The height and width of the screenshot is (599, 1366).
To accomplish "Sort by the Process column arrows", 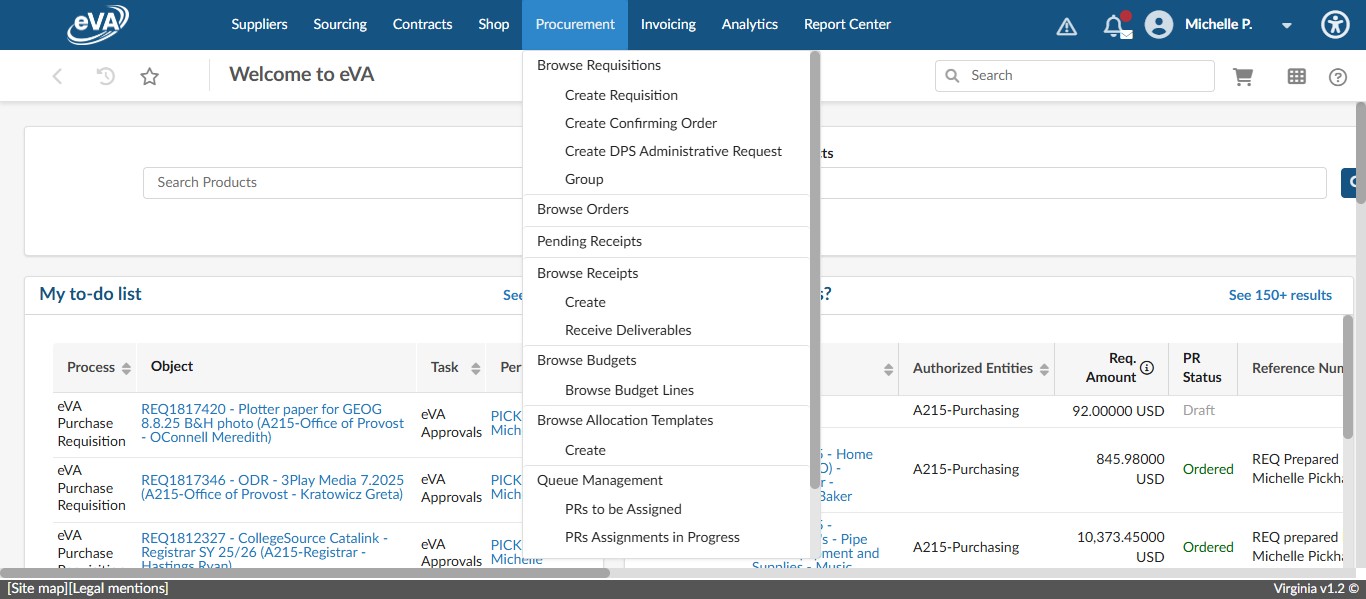I will pyautogui.click(x=126, y=368).
